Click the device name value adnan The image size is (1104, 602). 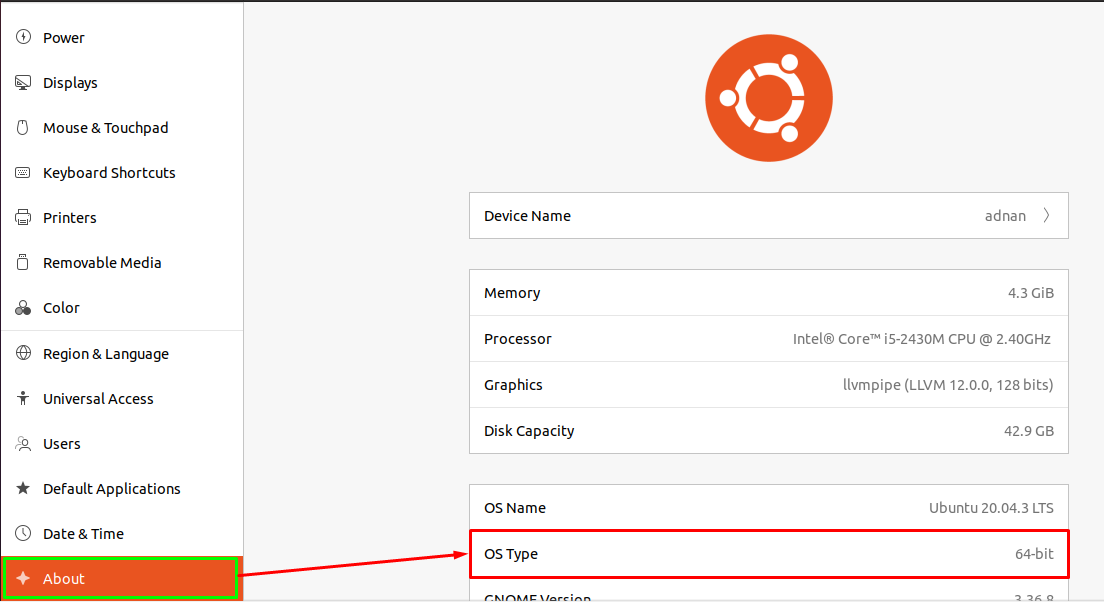[1005, 216]
